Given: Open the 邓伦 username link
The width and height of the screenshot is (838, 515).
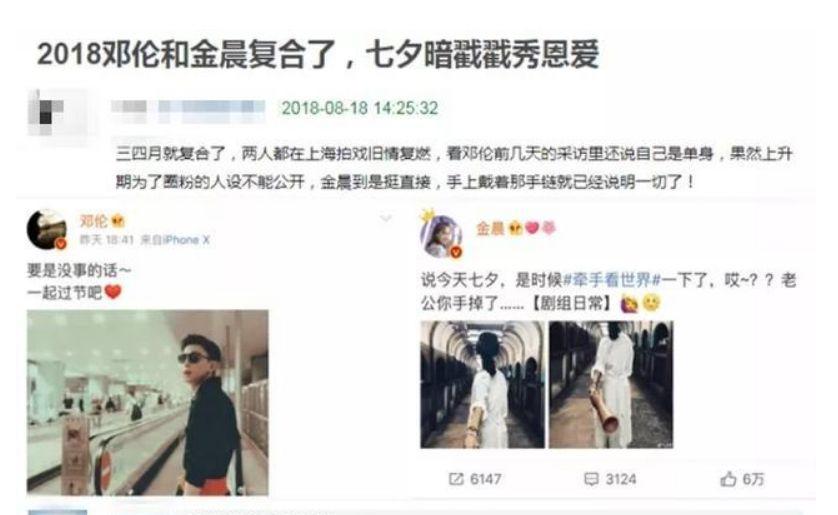Looking at the screenshot, I should [x=94, y=221].
